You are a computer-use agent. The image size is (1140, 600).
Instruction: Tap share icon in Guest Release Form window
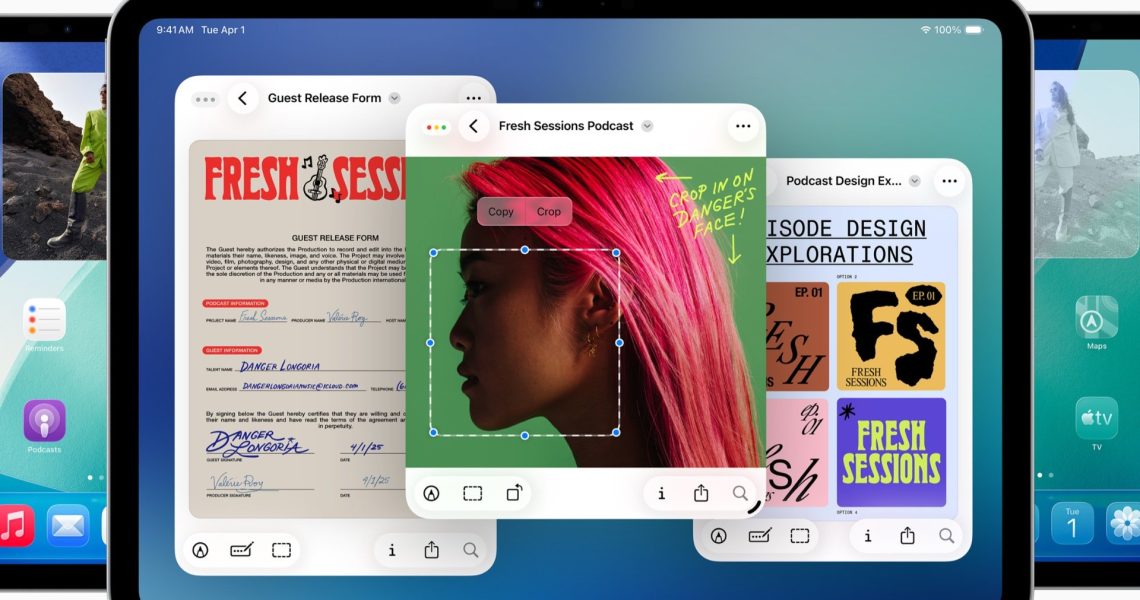(x=432, y=550)
